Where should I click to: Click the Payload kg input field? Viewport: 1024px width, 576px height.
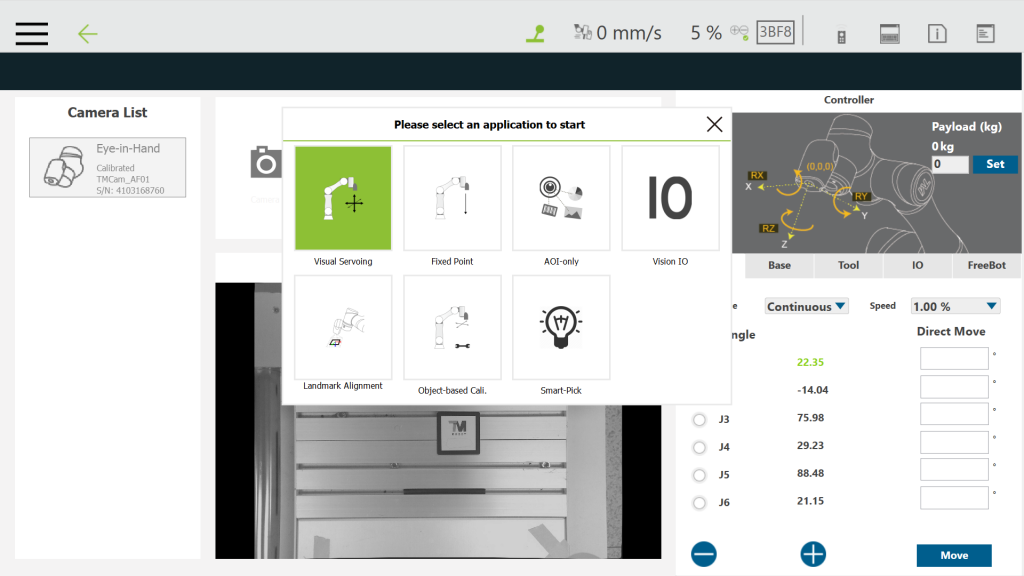(x=949, y=164)
